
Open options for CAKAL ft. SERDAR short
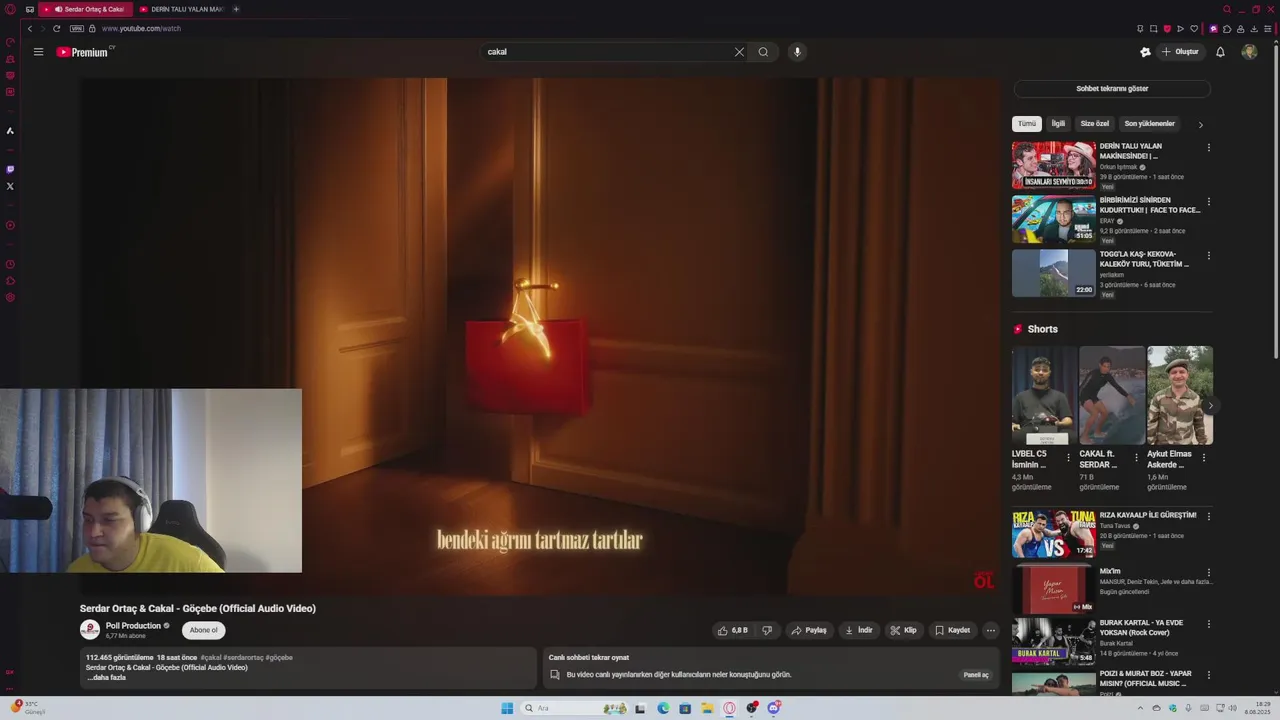point(1136,458)
